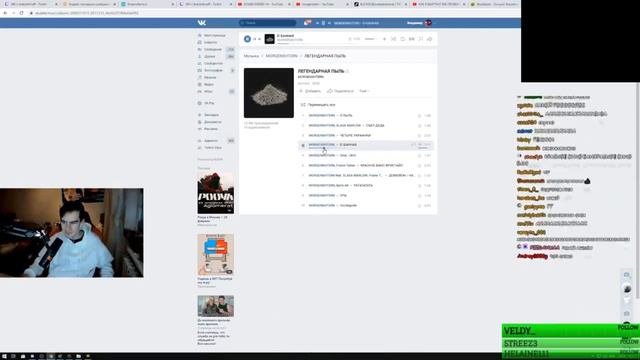Open the blue-orange armchair ad thumbnail

(216, 255)
